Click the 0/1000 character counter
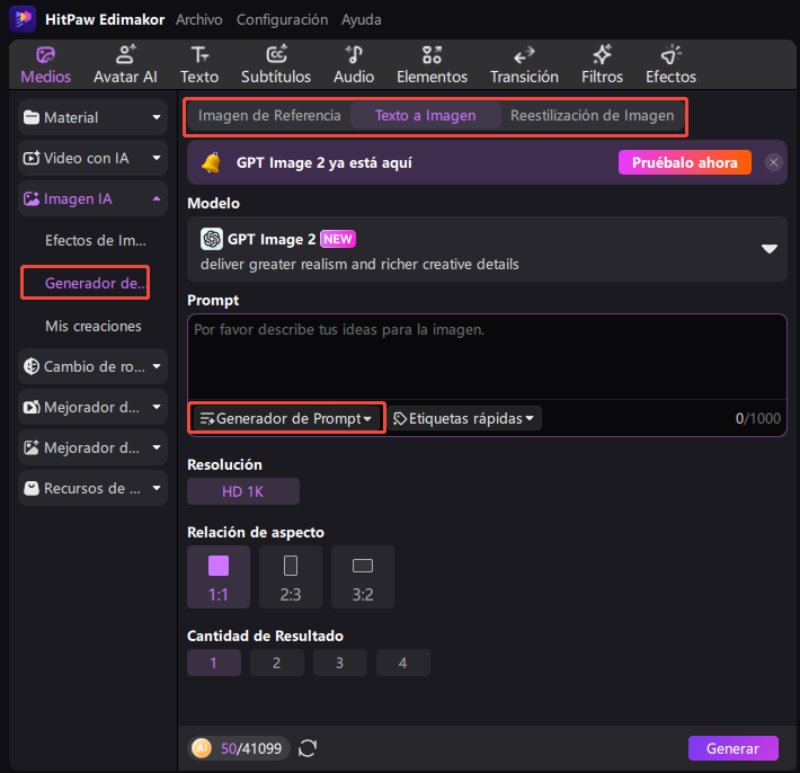The width and height of the screenshot is (800, 773). click(758, 418)
